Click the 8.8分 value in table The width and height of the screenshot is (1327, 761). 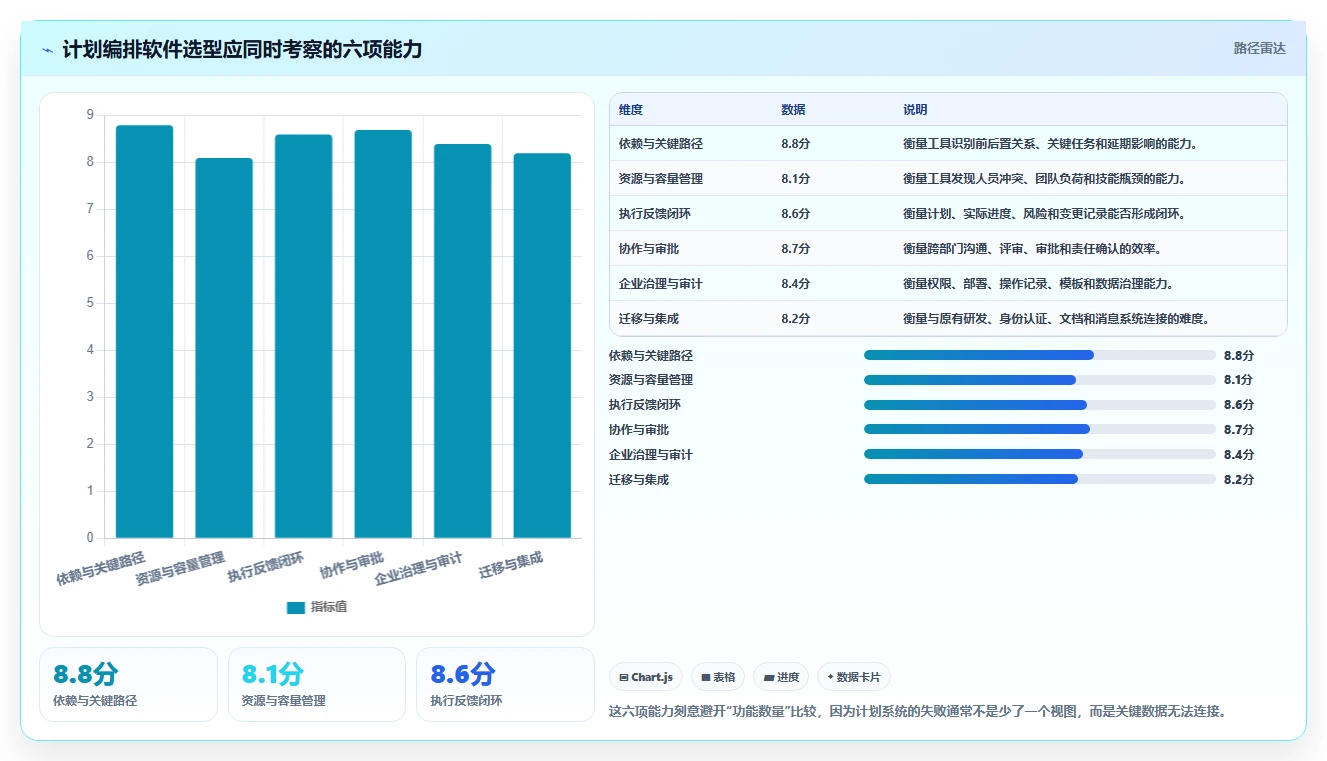click(x=796, y=144)
